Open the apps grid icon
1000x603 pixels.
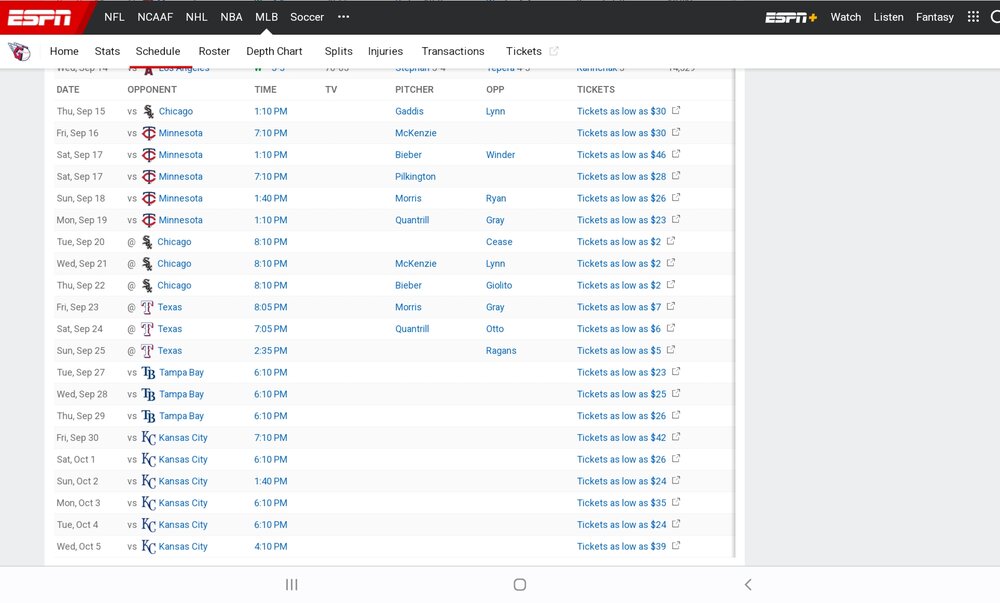point(973,17)
